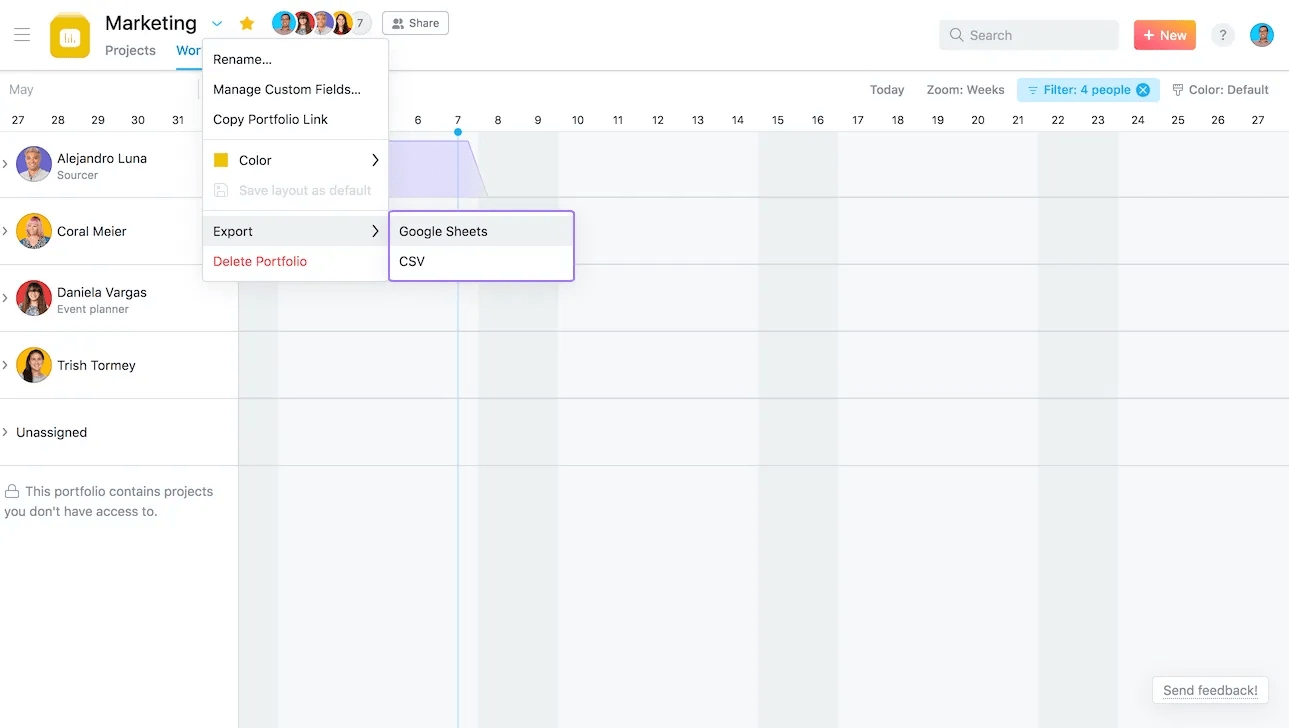1289x728 pixels.
Task: Switch to the Projects tab
Action: 130,50
